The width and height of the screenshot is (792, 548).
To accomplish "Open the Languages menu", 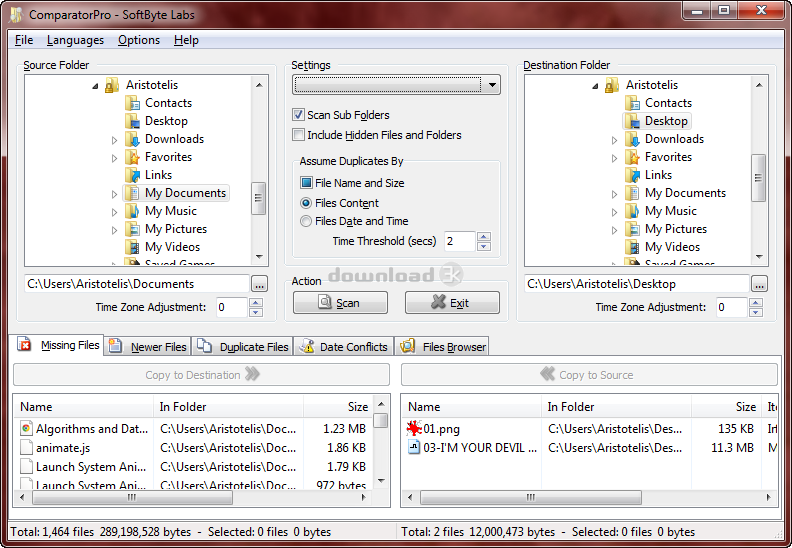I will pos(75,40).
